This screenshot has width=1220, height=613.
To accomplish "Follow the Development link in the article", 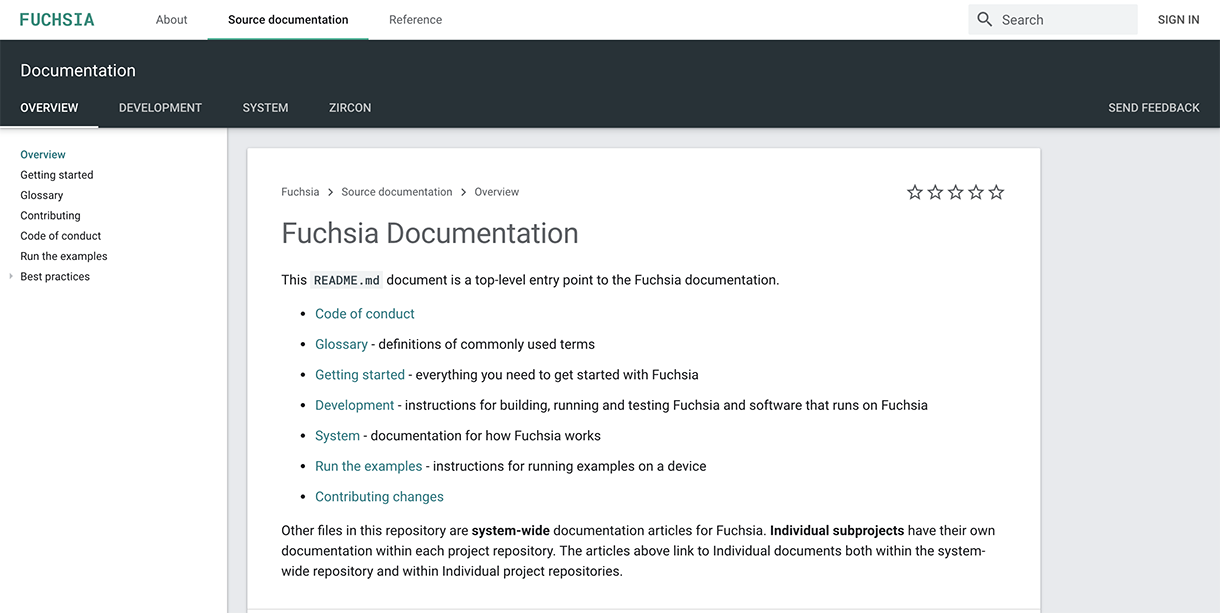I will click(x=355, y=405).
